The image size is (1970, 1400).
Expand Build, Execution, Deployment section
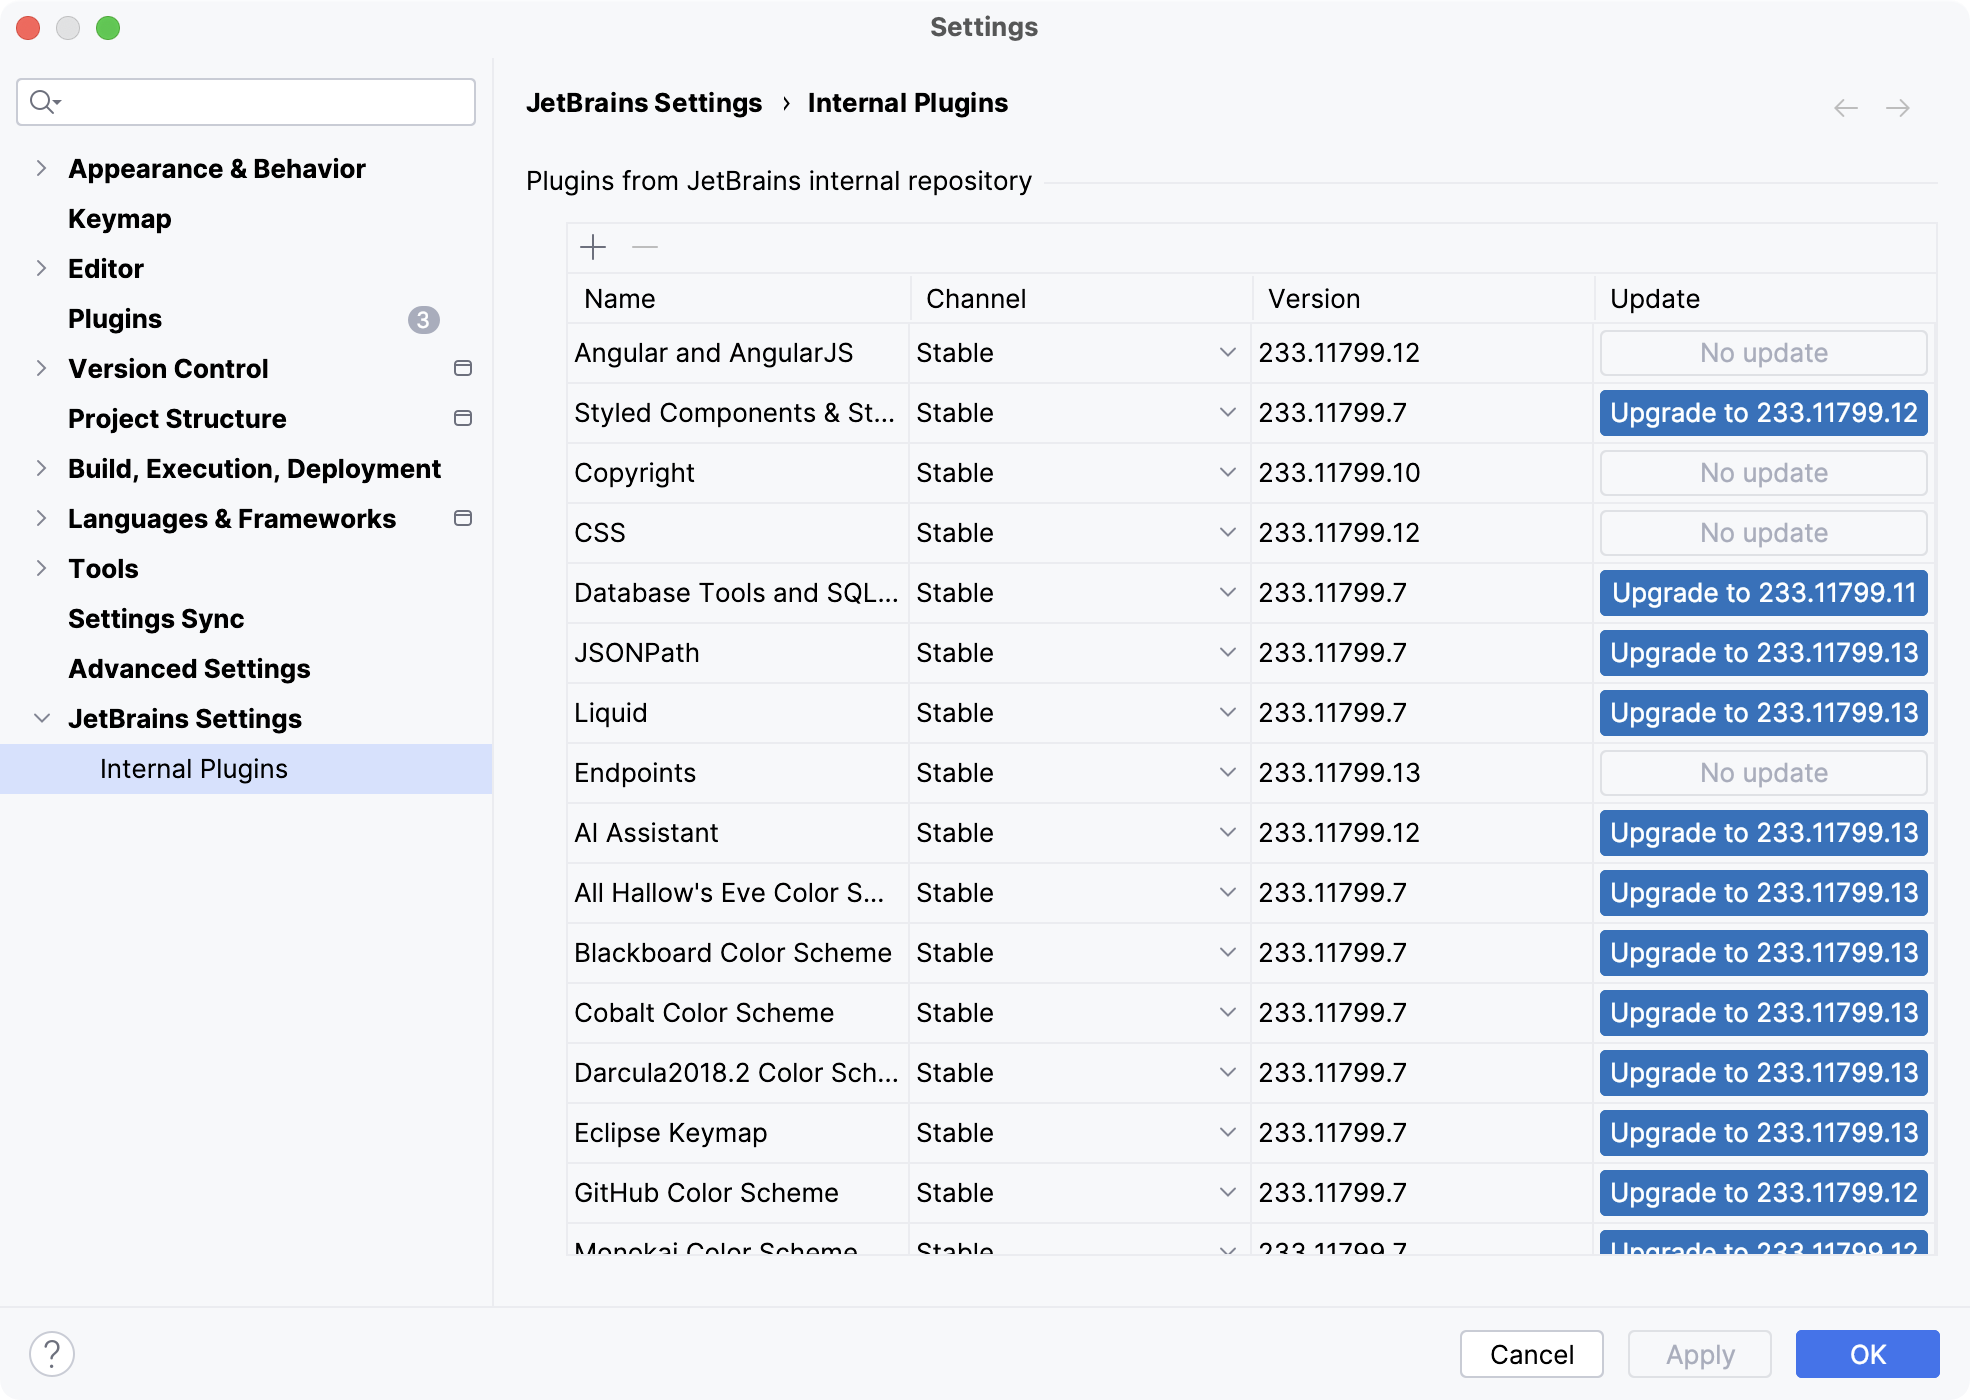41,468
